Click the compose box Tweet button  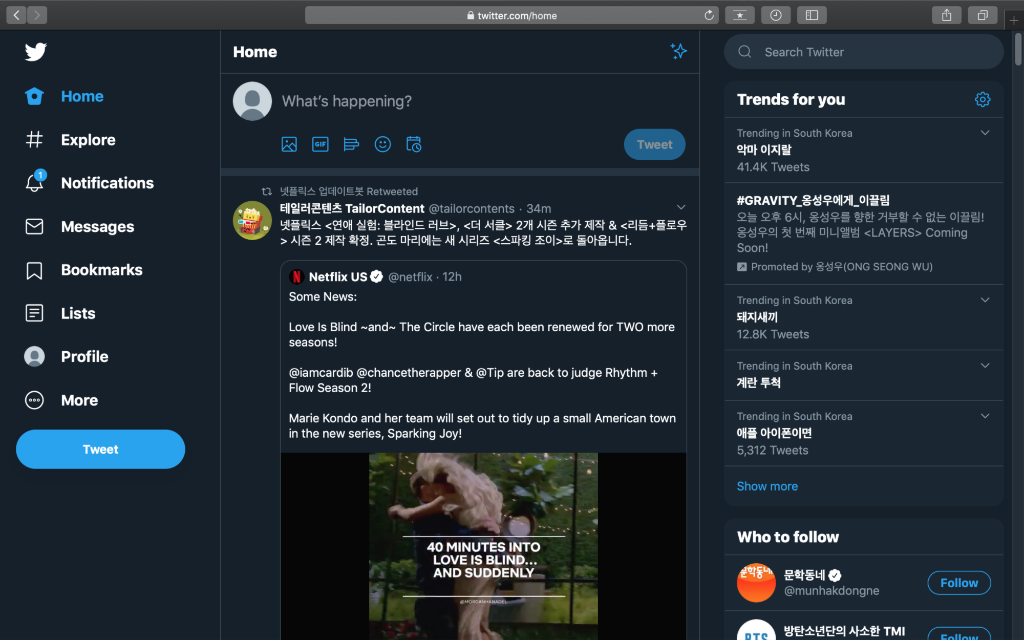pyautogui.click(x=654, y=144)
